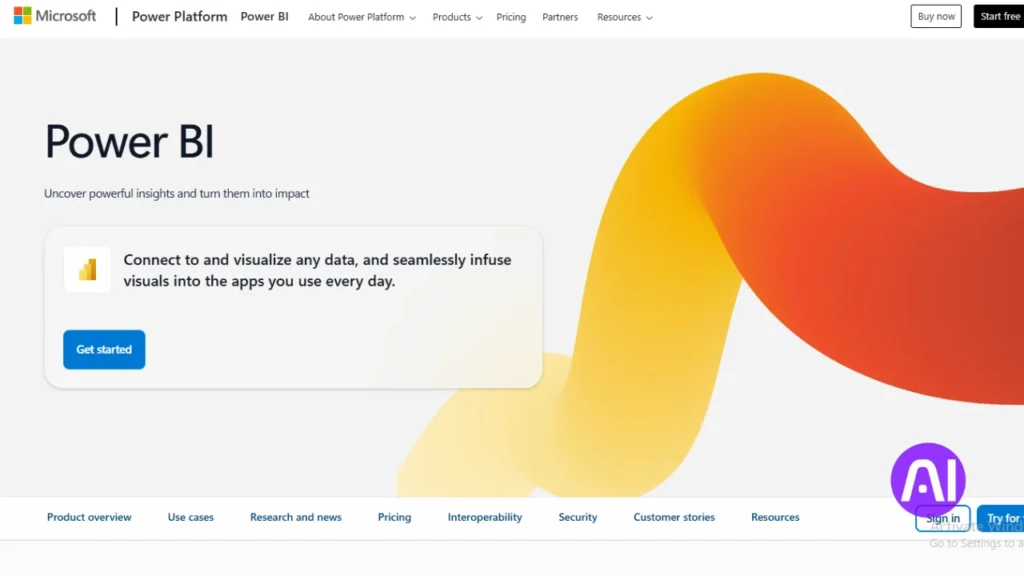Open the Products dropdown menu
The width and height of the screenshot is (1024, 576).
click(x=456, y=17)
